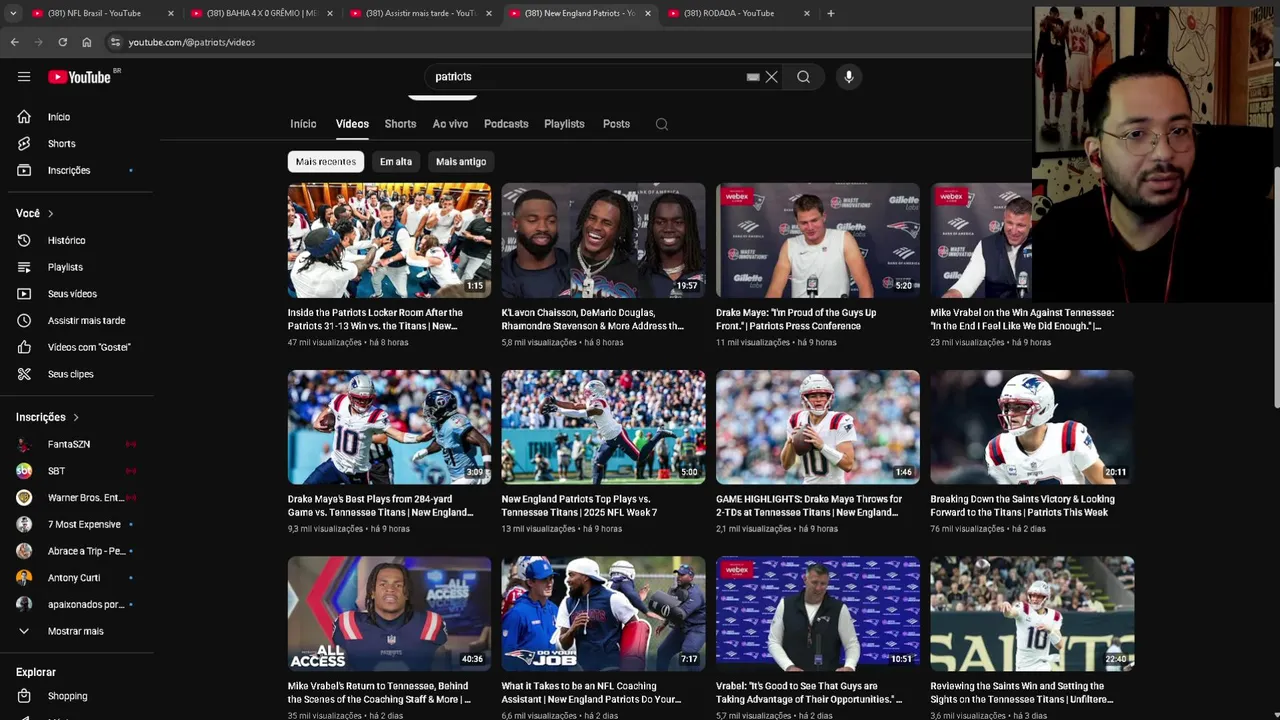Expand Mostrar mais subscriptions
Screen dimensions: 1280x720
click(x=77, y=631)
